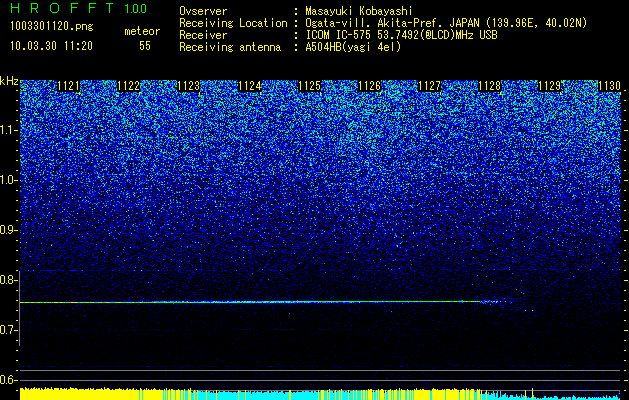The image size is (629, 400).
Task: Click the 0.7 kHz axis label
Action: click(8, 330)
